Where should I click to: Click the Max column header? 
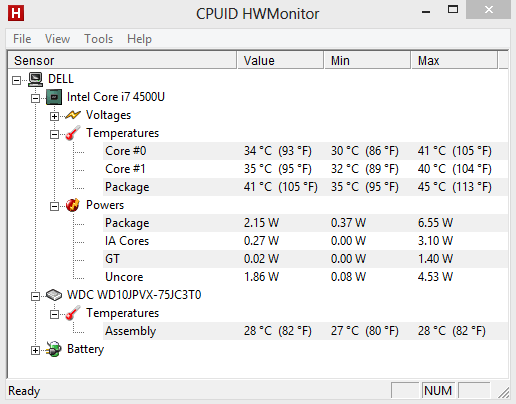coord(455,60)
